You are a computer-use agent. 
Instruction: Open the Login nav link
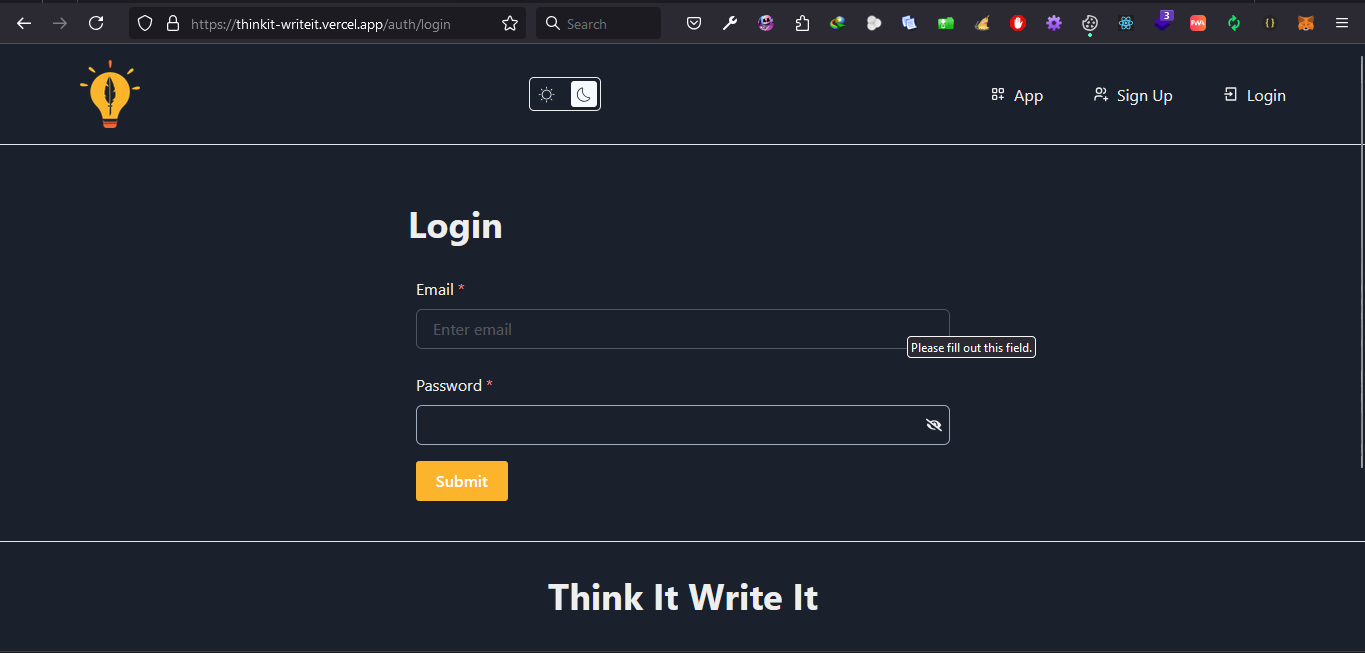pos(1254,96)
